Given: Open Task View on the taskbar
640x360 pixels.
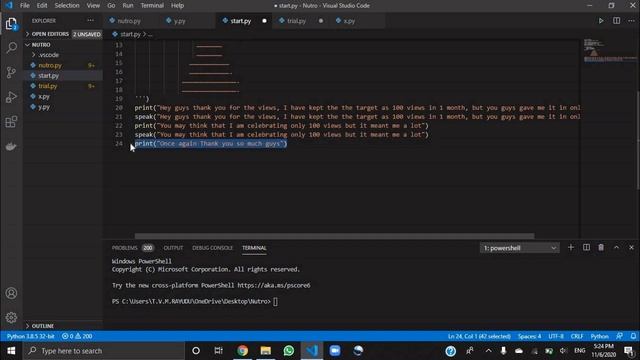Looking at the screenshot, I should pyautogui.click(x=219, y=351).
